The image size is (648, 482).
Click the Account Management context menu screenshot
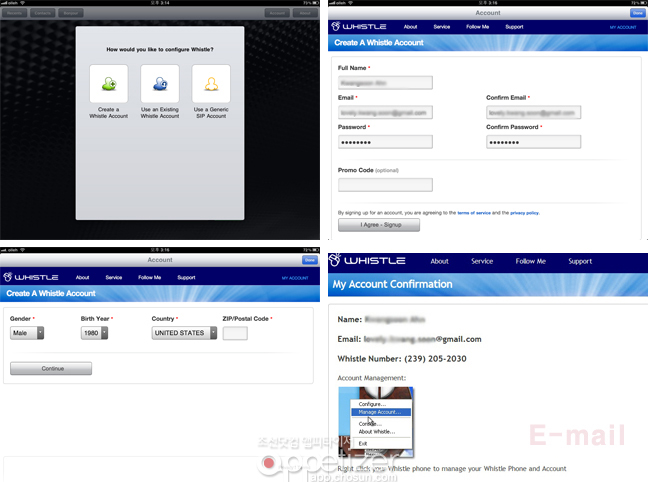[376, 422]
